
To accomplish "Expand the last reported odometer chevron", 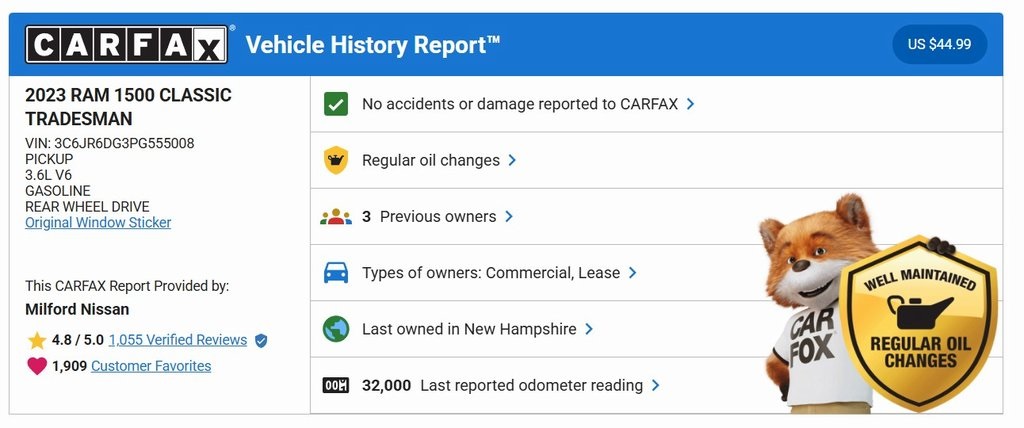I will [x=655, y=385].
